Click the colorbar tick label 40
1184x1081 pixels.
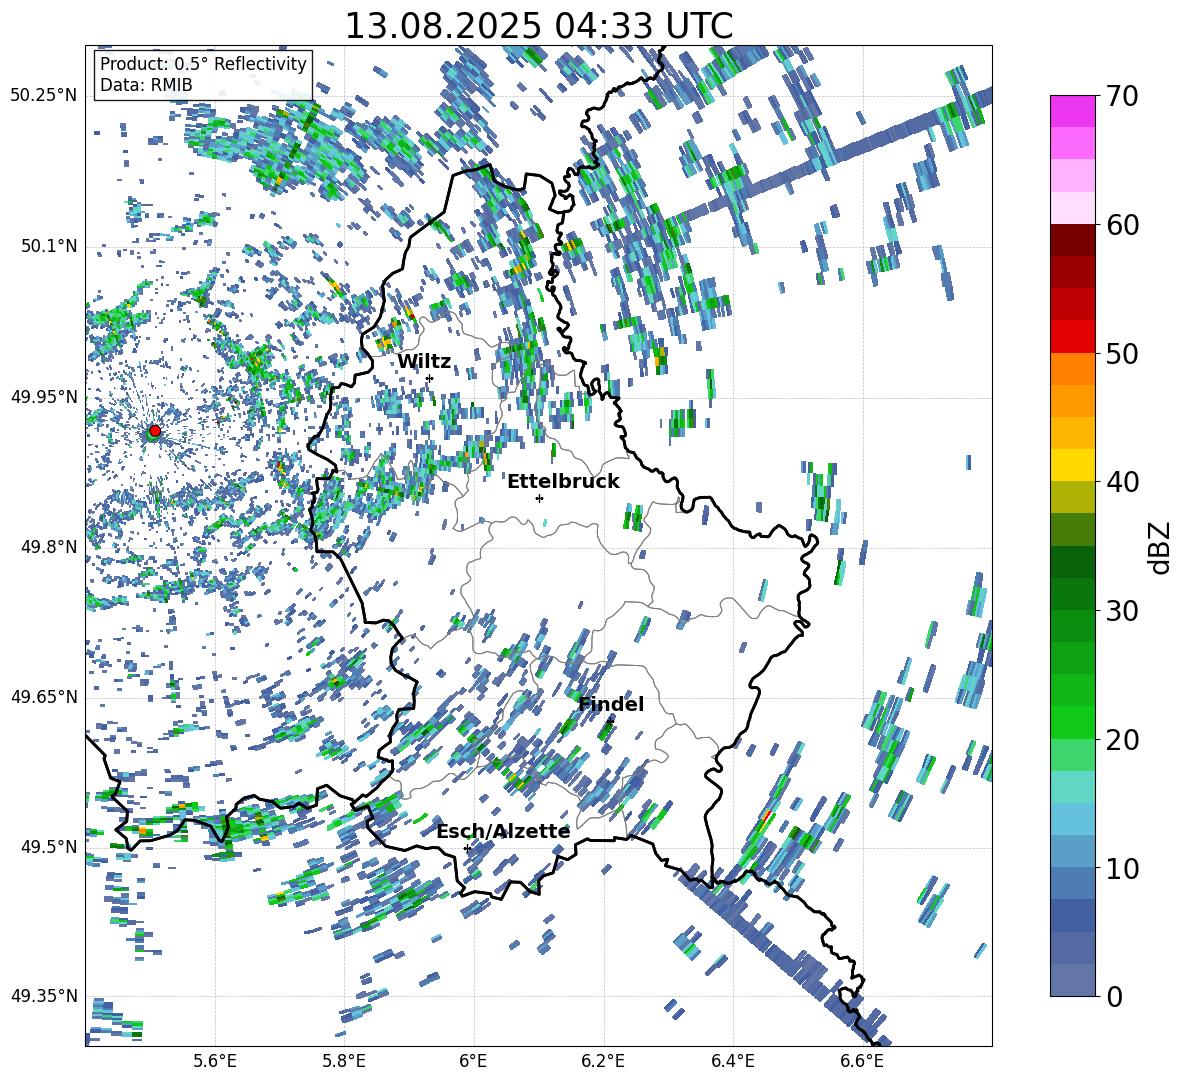click(1122, 482)
